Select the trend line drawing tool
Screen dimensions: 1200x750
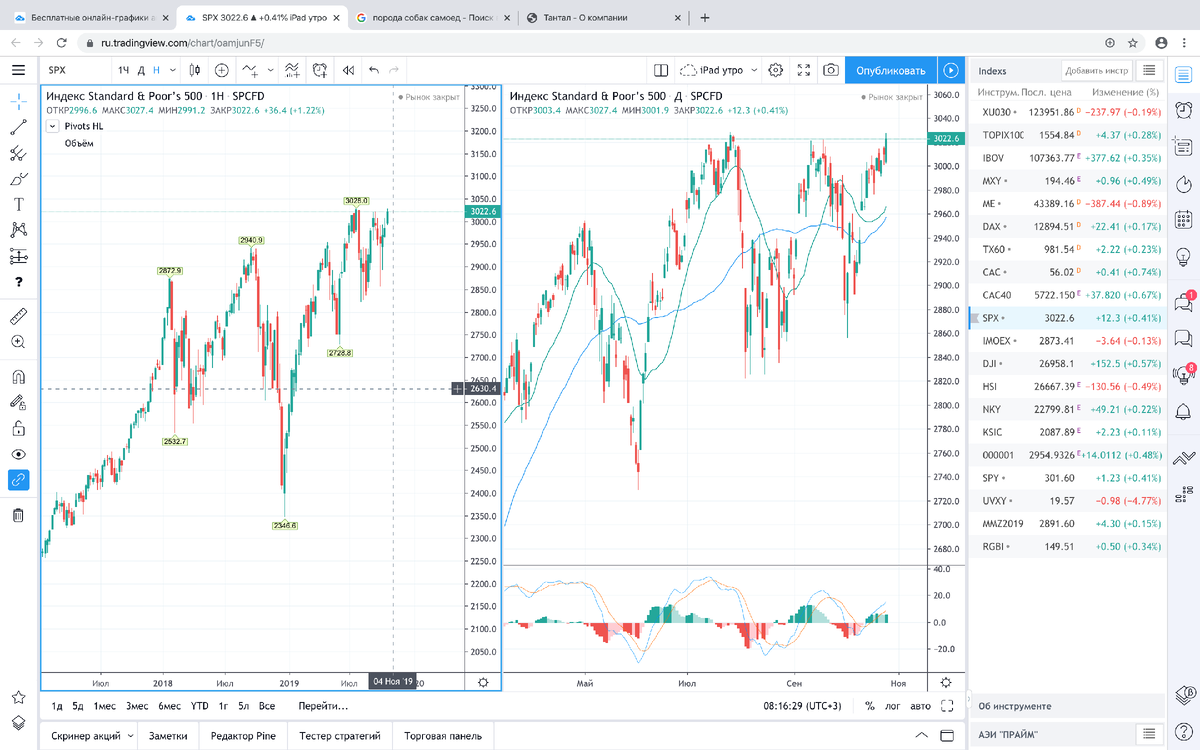click(18, 127)
